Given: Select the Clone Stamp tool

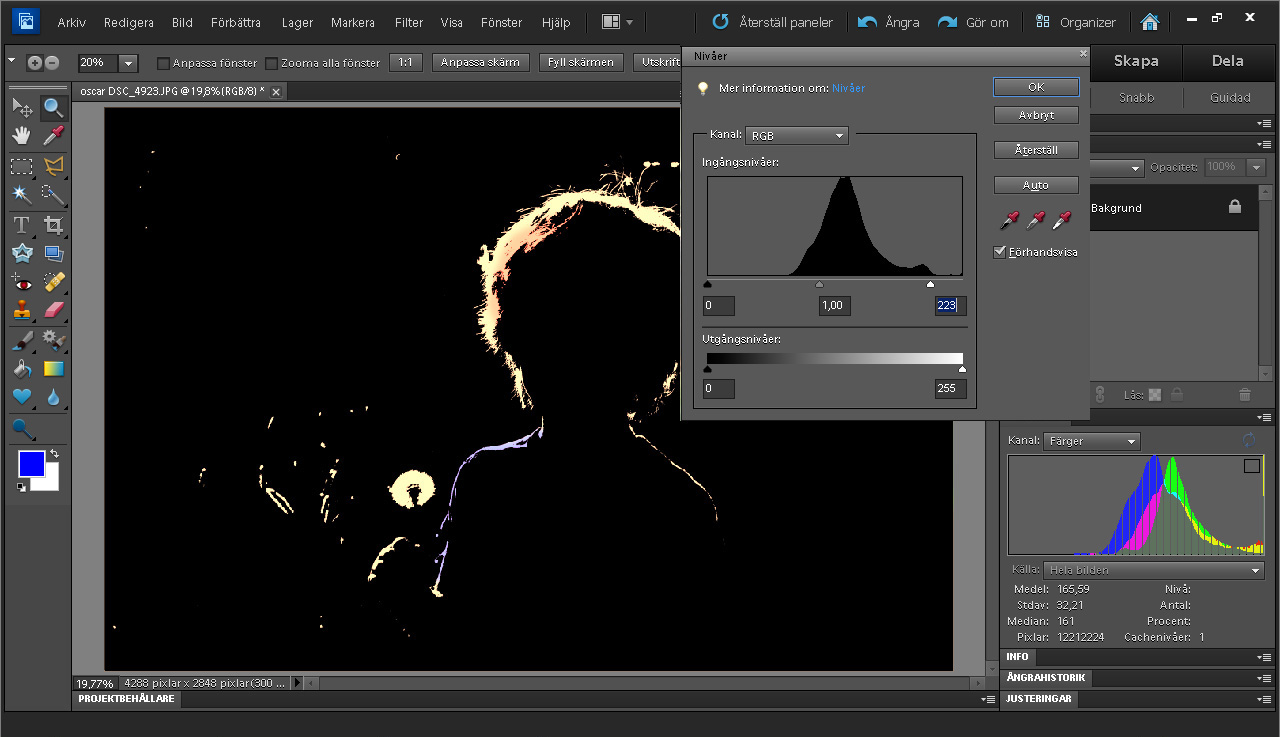Looking at the screenshot, I should 21,310.
